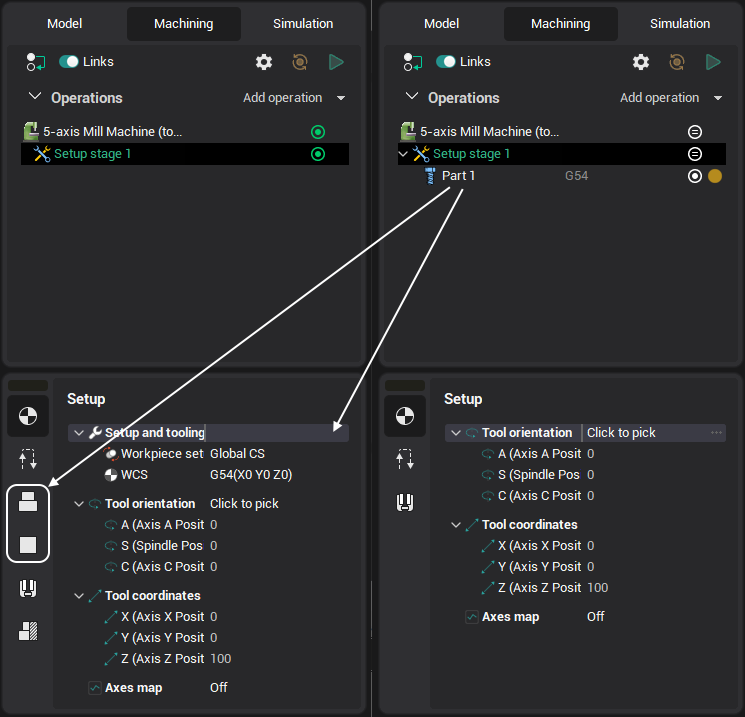745x717 pixels.
Task: Switch to the Model tab in right panel
Action: pos(441,23)
